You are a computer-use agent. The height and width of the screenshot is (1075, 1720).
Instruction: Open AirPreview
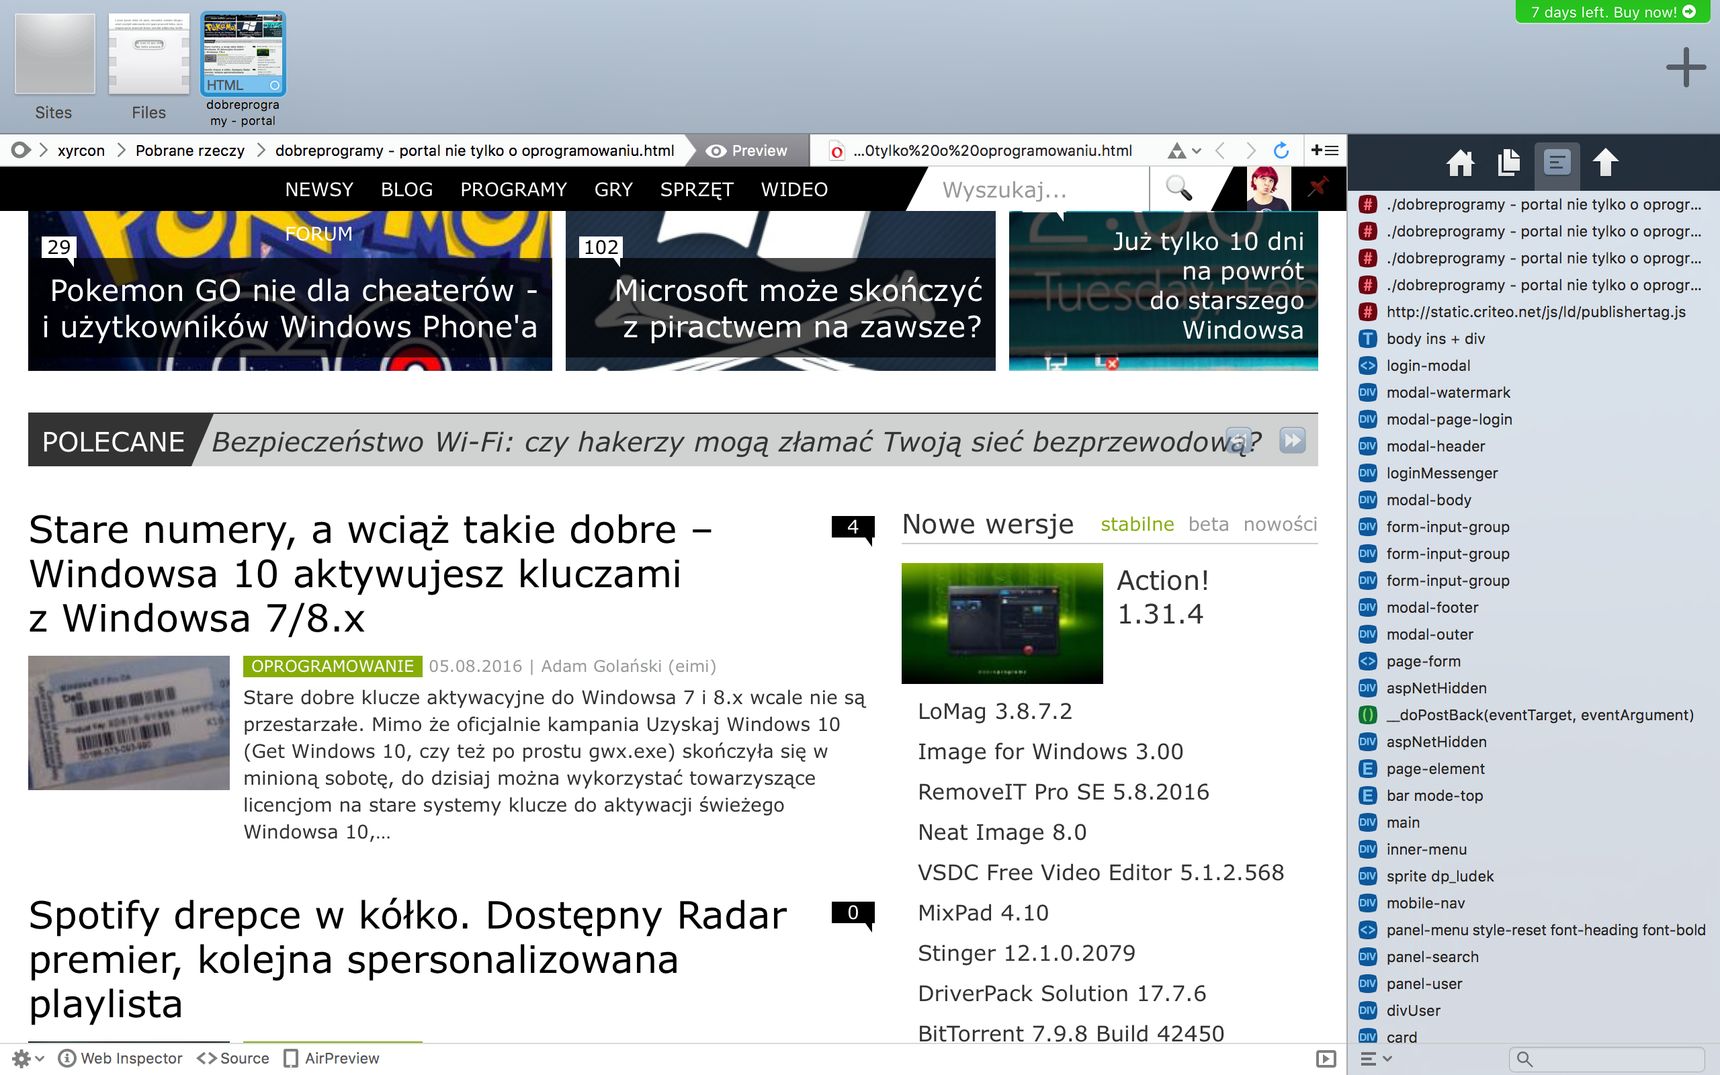point(331,1058)
